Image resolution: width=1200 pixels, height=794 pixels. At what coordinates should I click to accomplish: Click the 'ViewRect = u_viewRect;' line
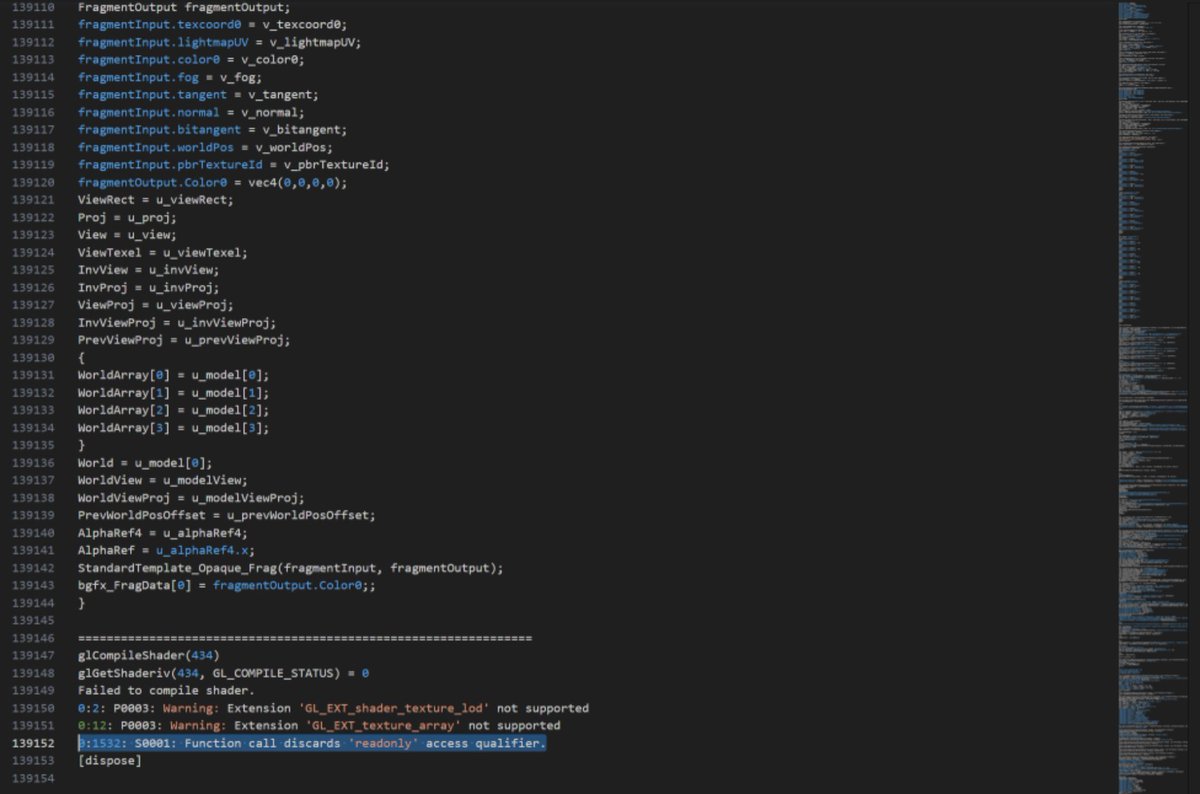(x=156, y=199)
